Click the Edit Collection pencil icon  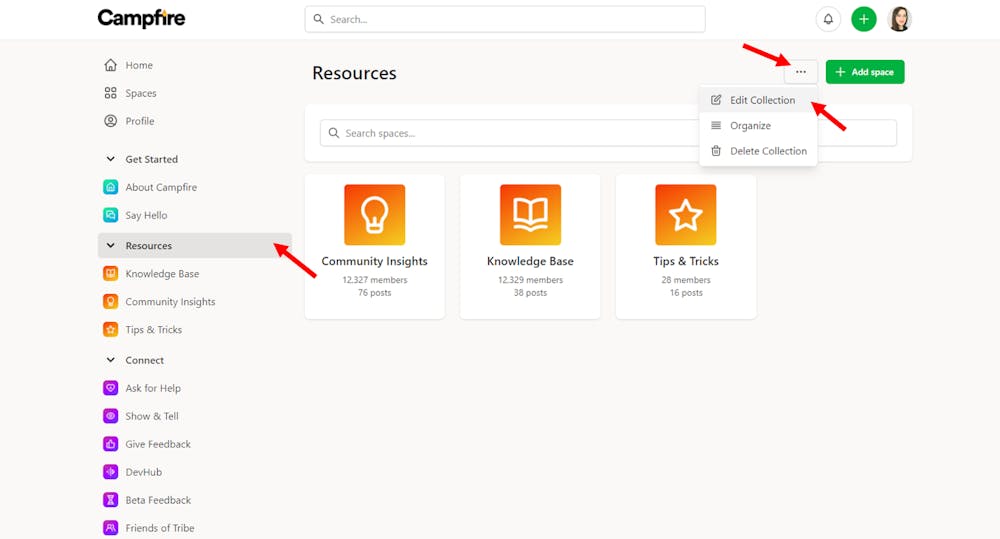(716, 100)
